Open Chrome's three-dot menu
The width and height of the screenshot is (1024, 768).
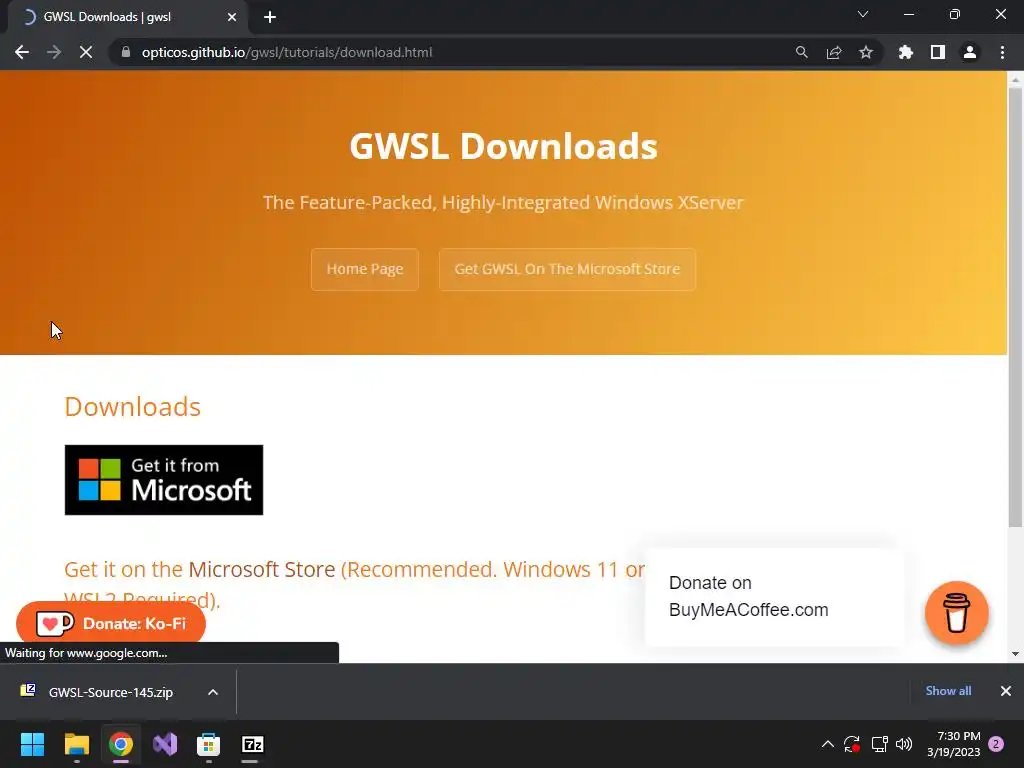click(1002, 52)
